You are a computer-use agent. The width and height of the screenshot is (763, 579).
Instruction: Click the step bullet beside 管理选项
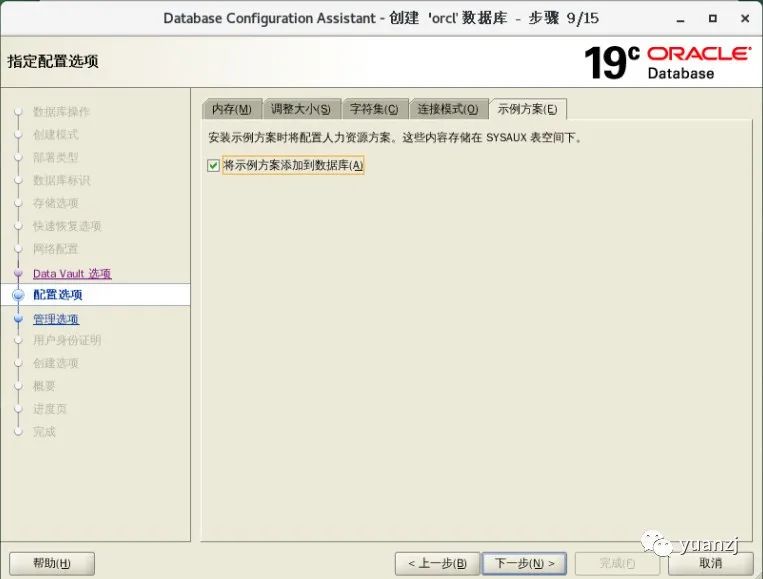coord(18,319)
